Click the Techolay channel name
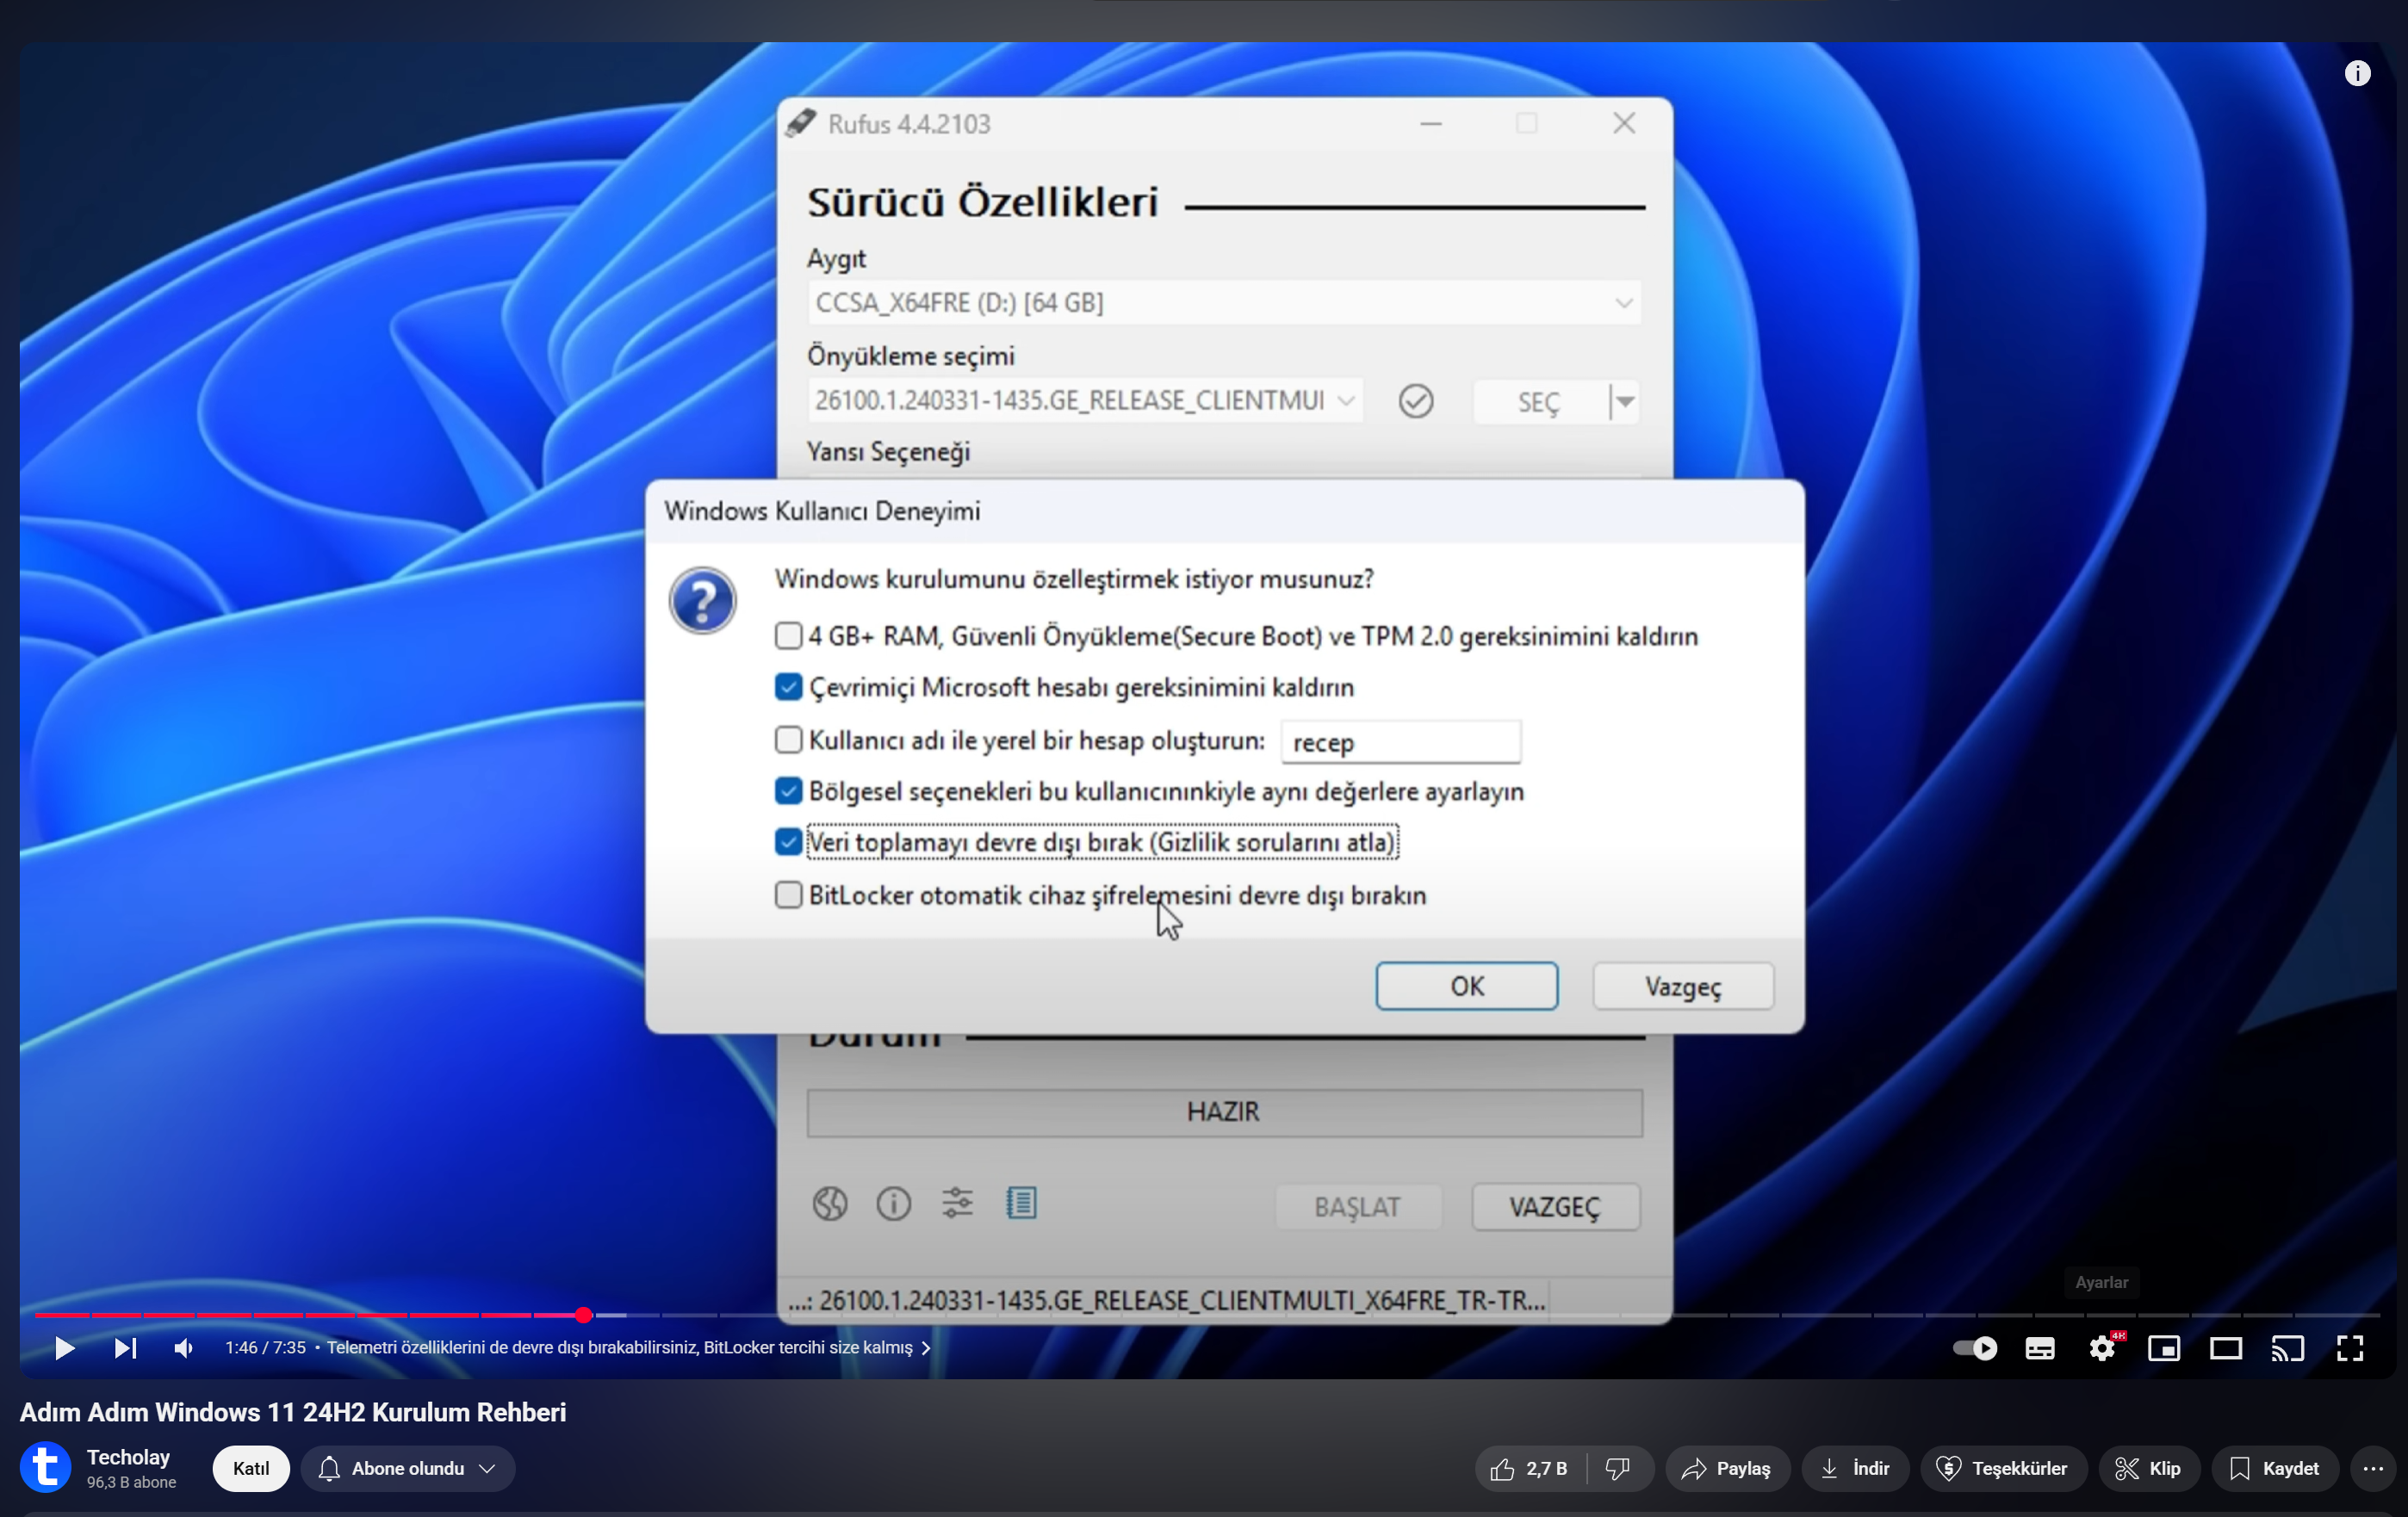The height and width of the screenshot is (1517, 2408). (128, 1457)
